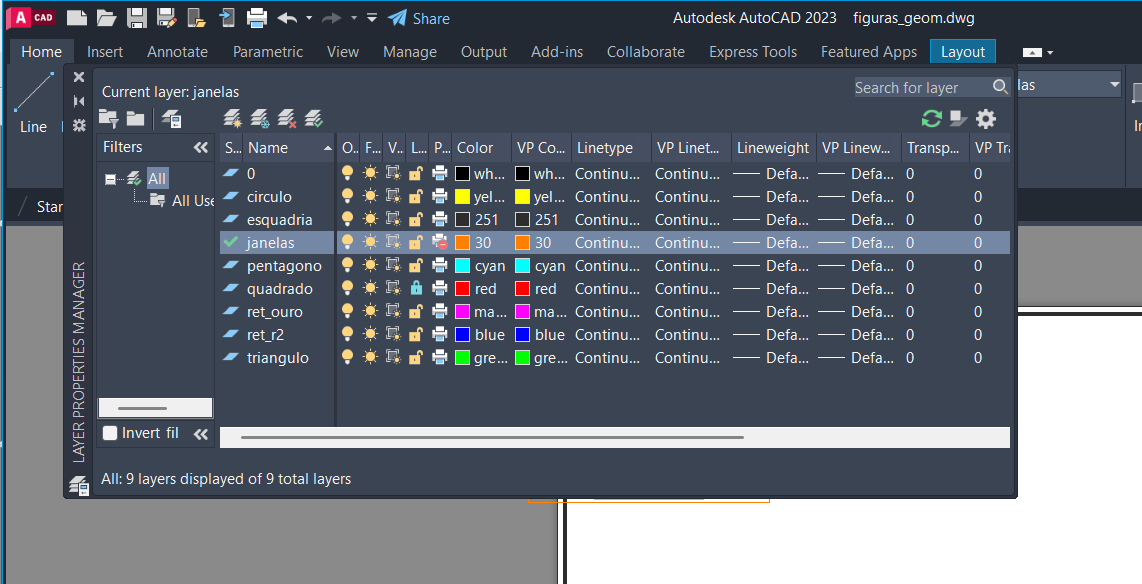Collapse the All filter tree node
Viewport: 1142px width, 584px height.
[110, 178]
